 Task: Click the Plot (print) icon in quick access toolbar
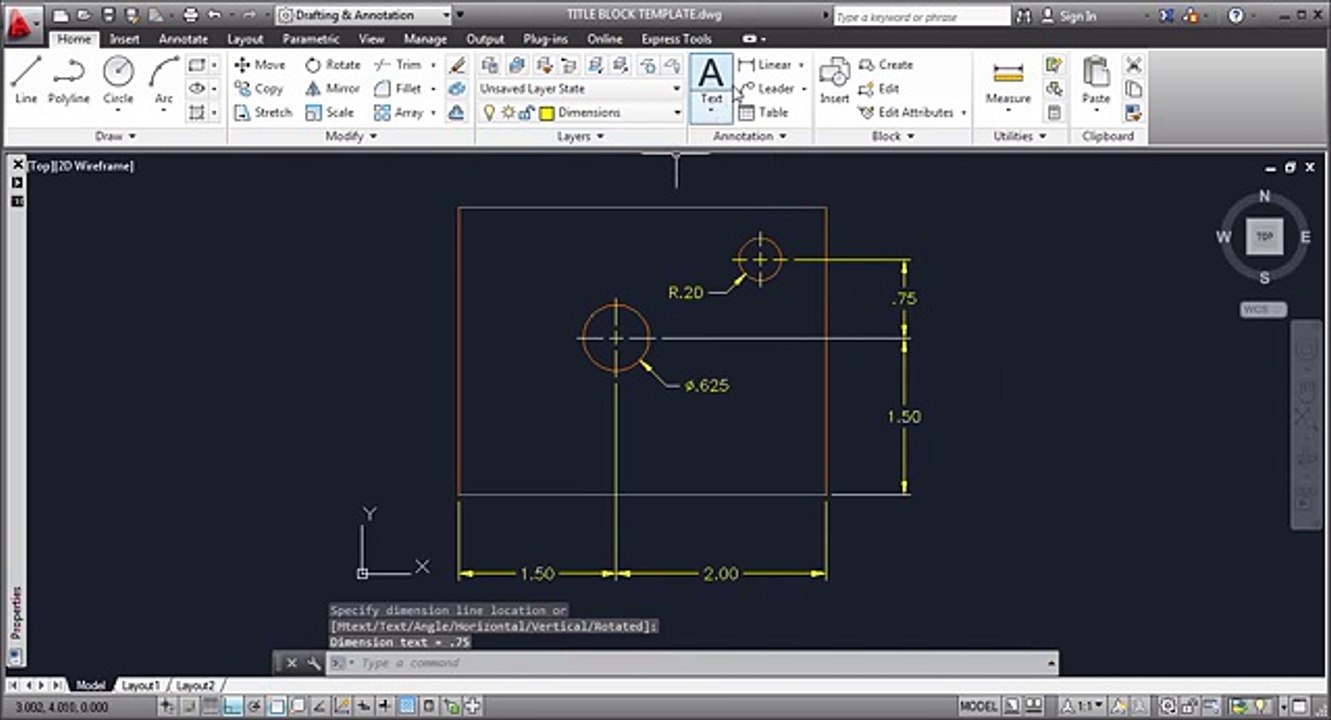(x=190, y=15)
